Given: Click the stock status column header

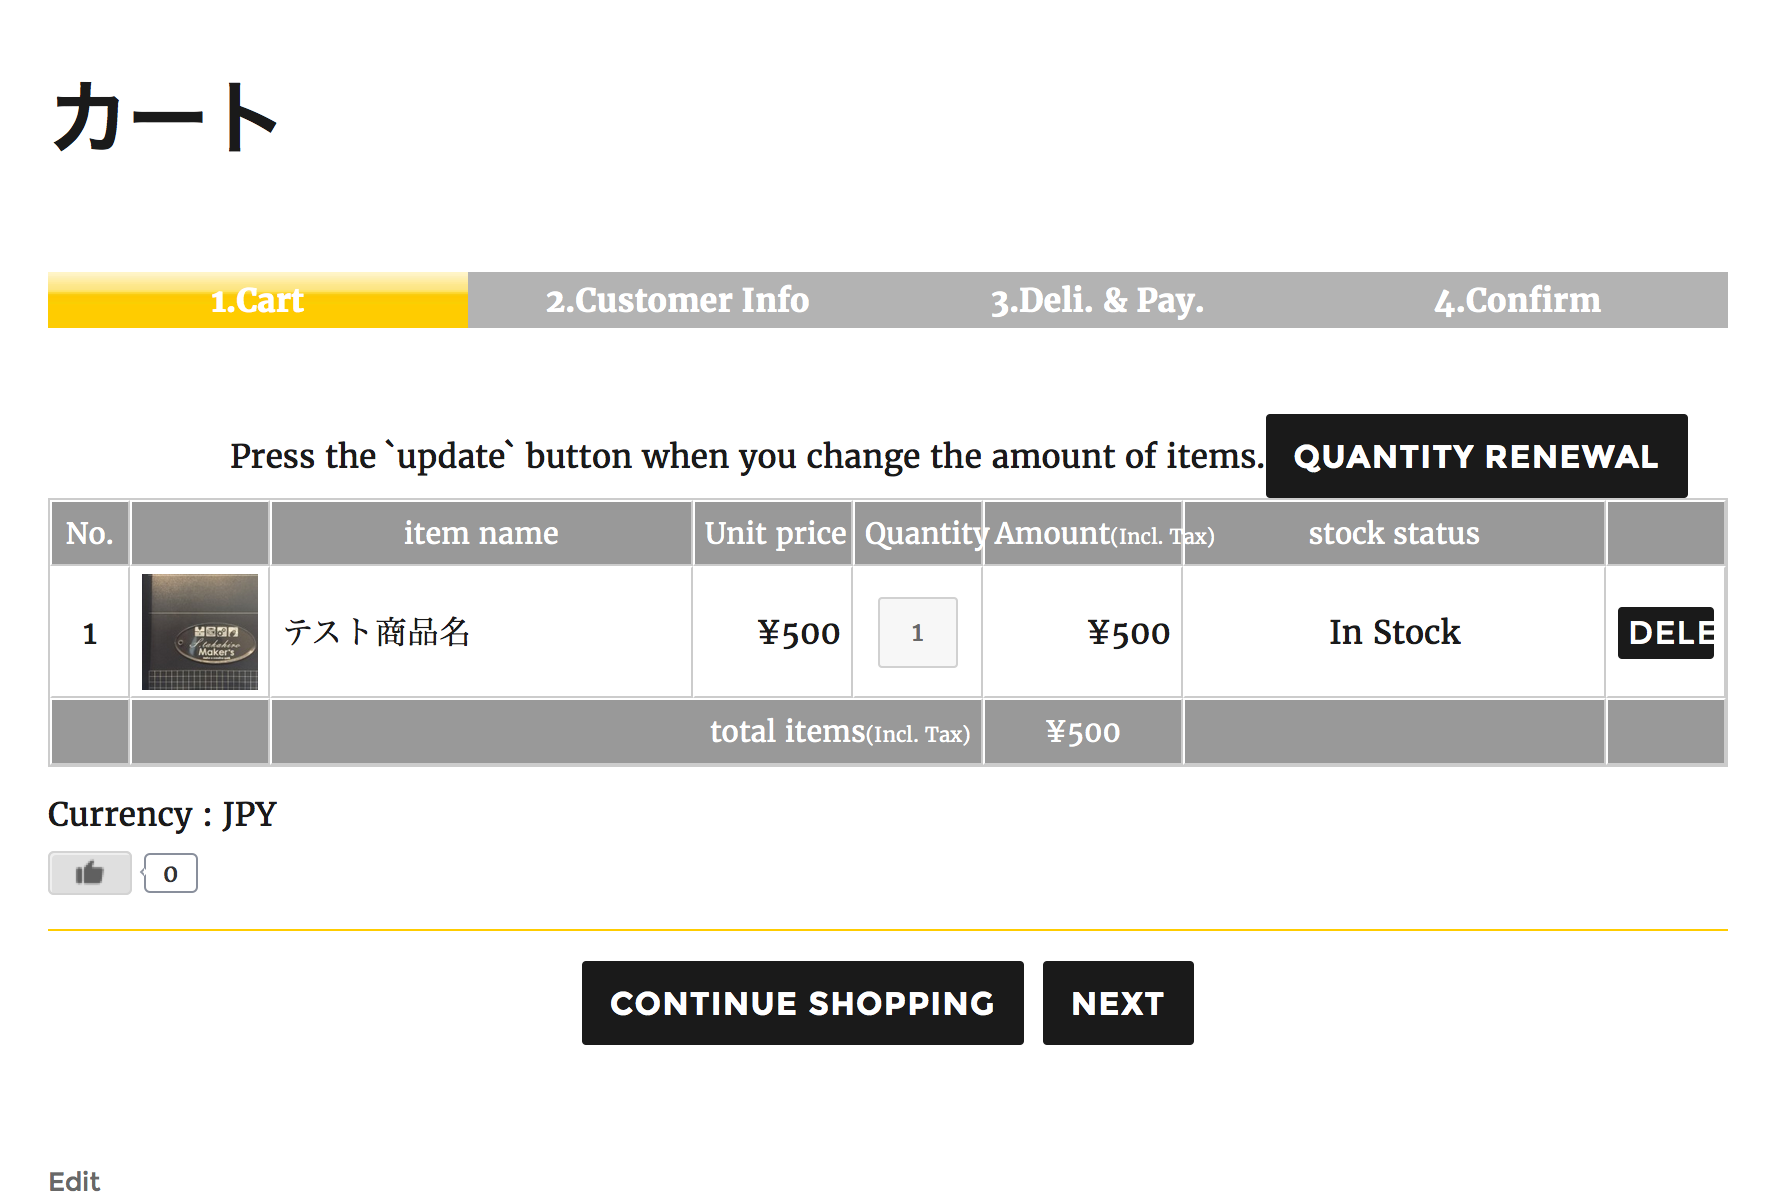Looking at the screenshot, I should click(1394, 533).
